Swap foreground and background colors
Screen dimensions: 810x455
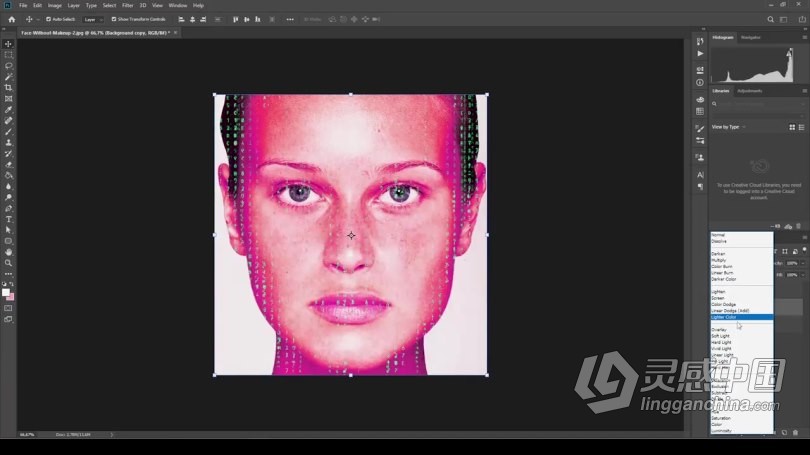(x=11, y=284)
